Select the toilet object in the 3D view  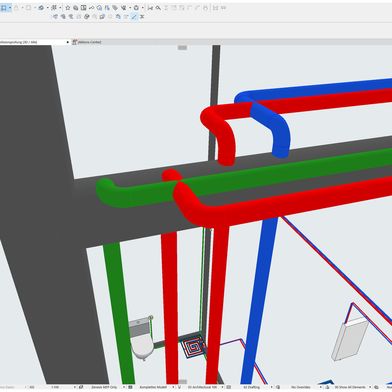click(x=142, y=339)
